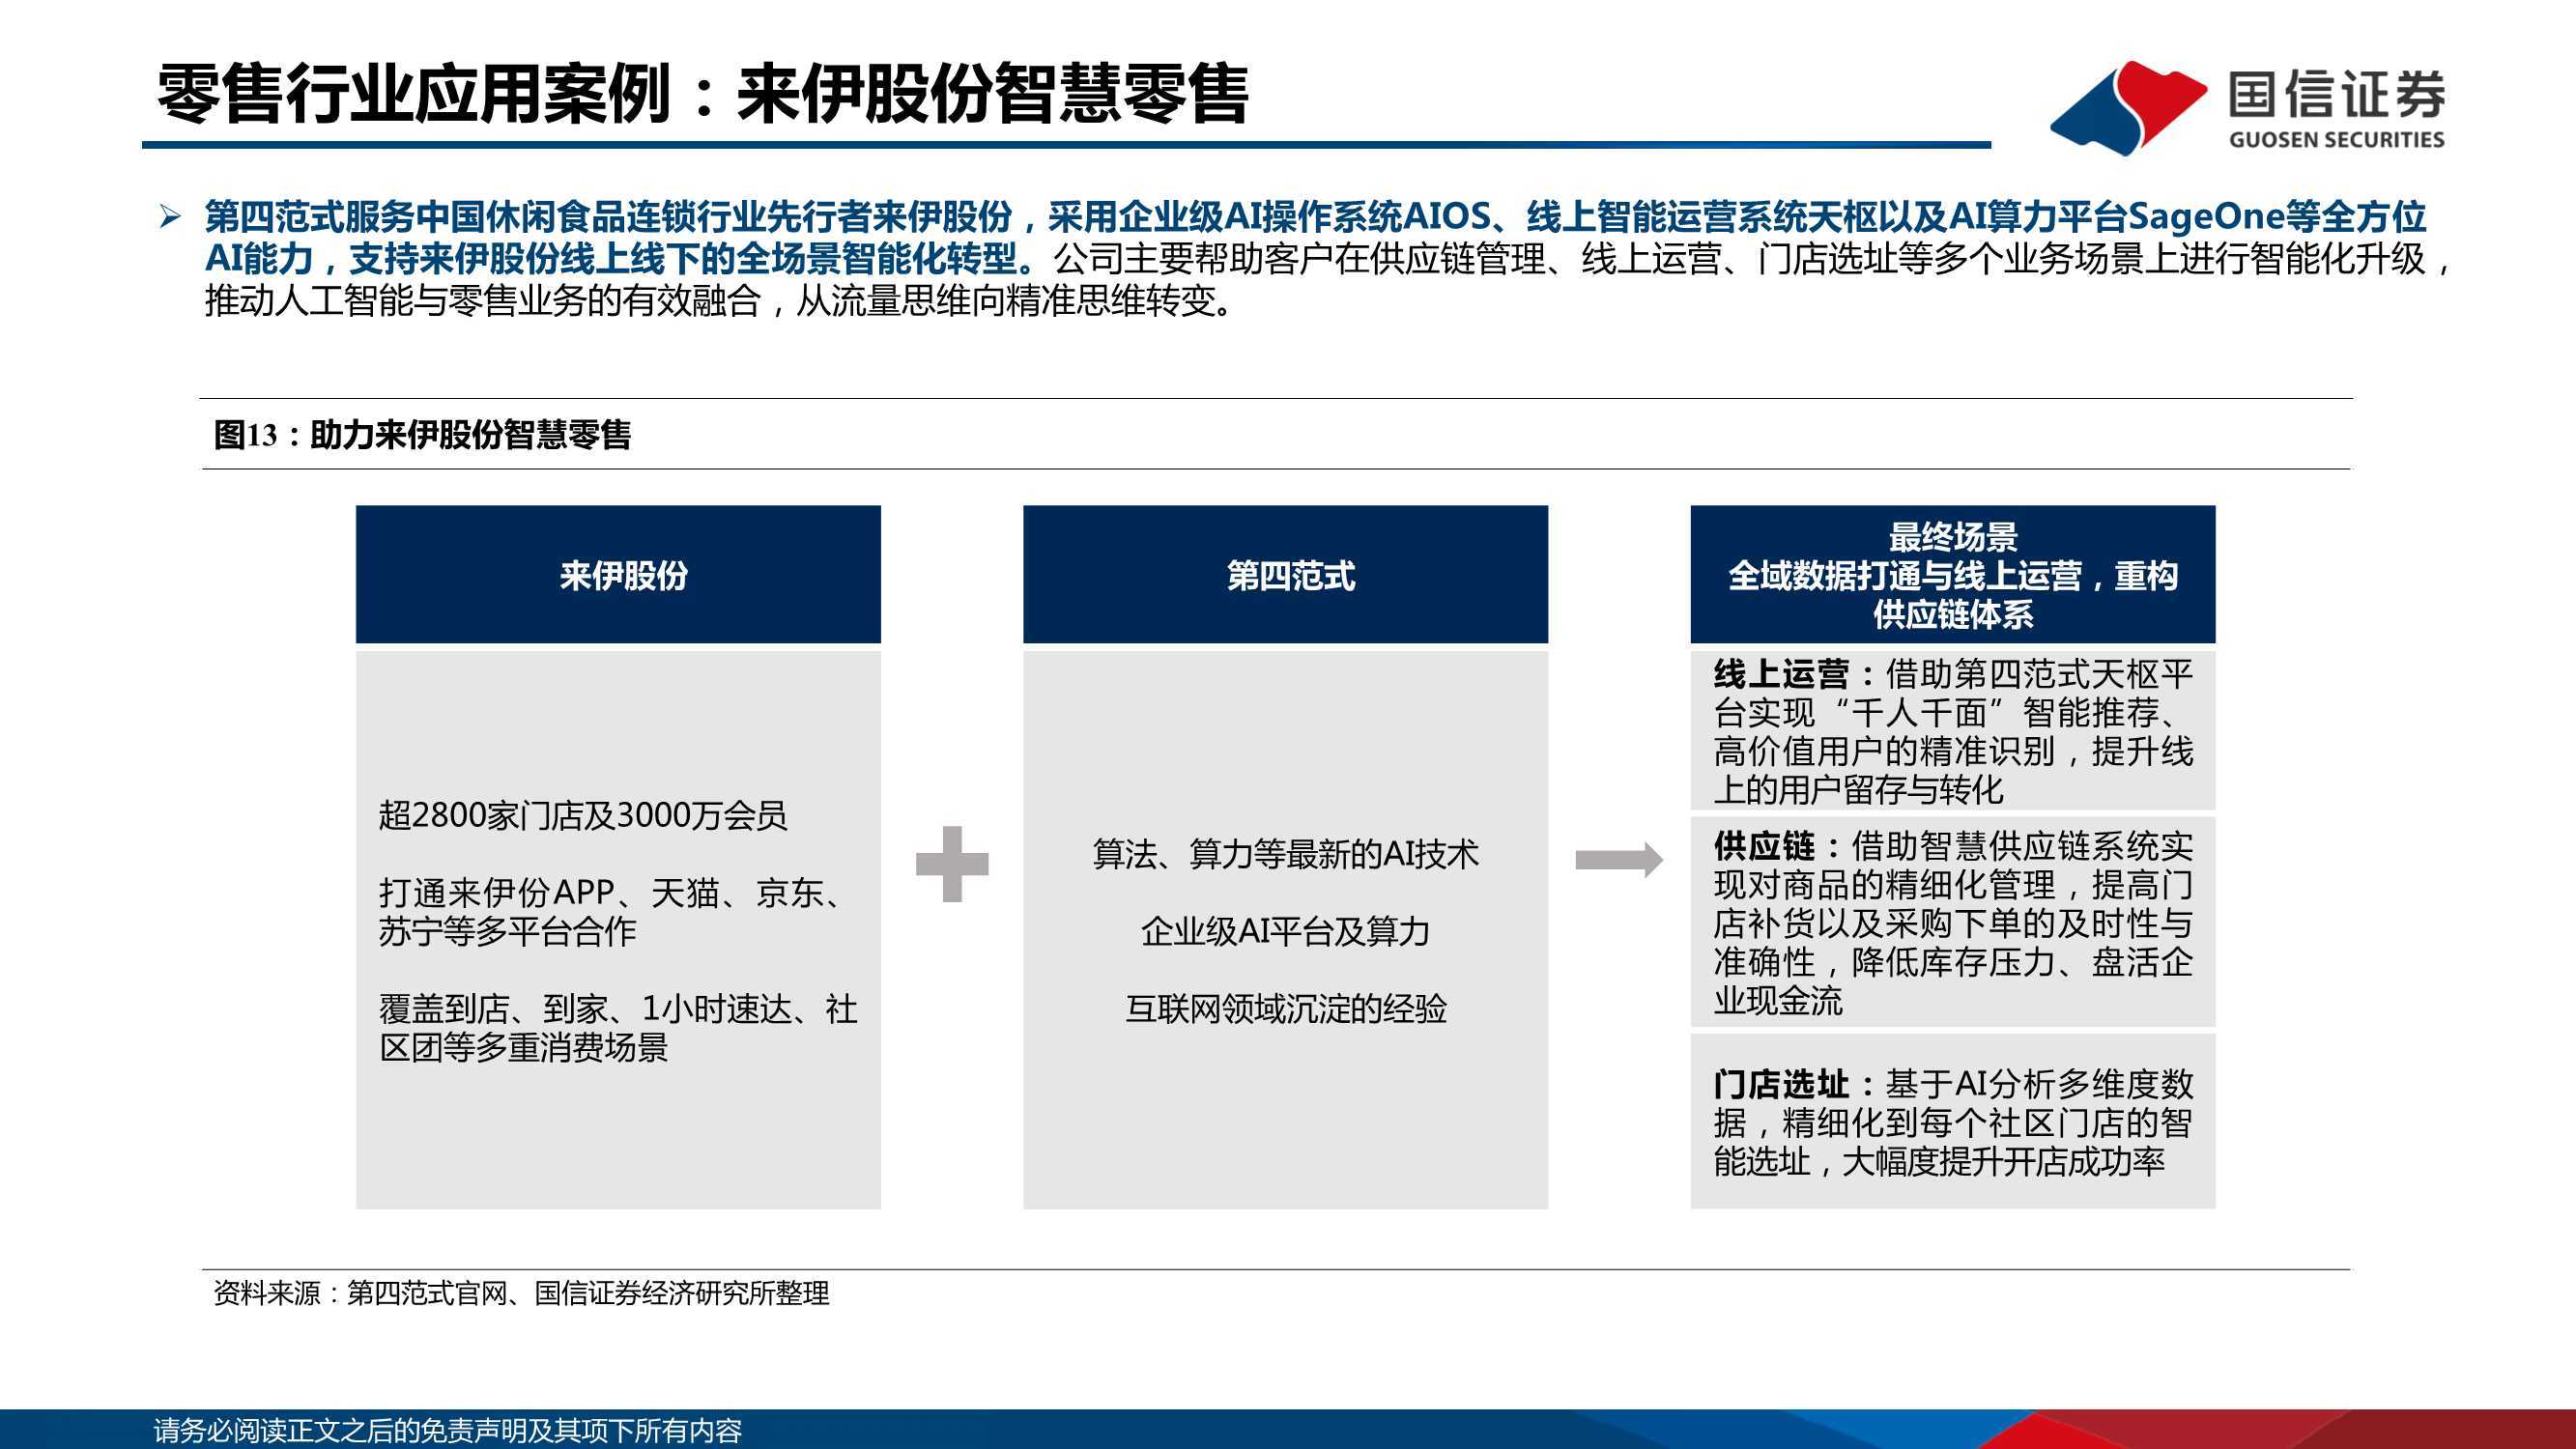
Task: Select the slide title 零售行业应用案例：来伊股份智慧零售
Action: [703, 93]
